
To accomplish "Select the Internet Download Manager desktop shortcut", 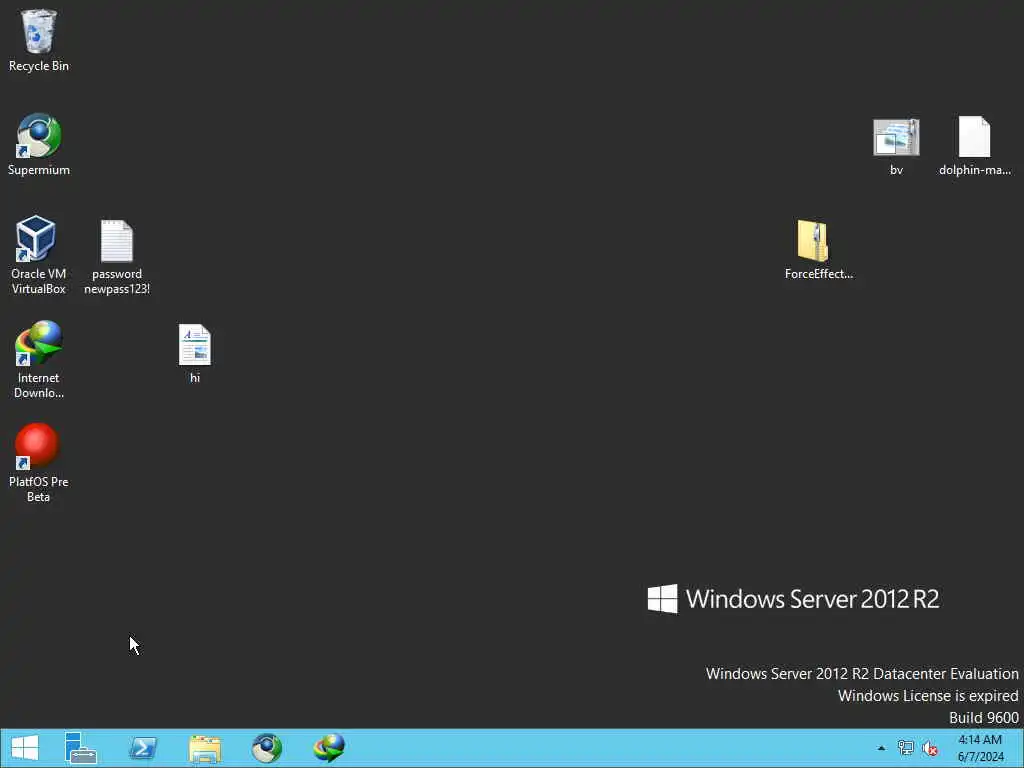I will [x=39, y=359].
